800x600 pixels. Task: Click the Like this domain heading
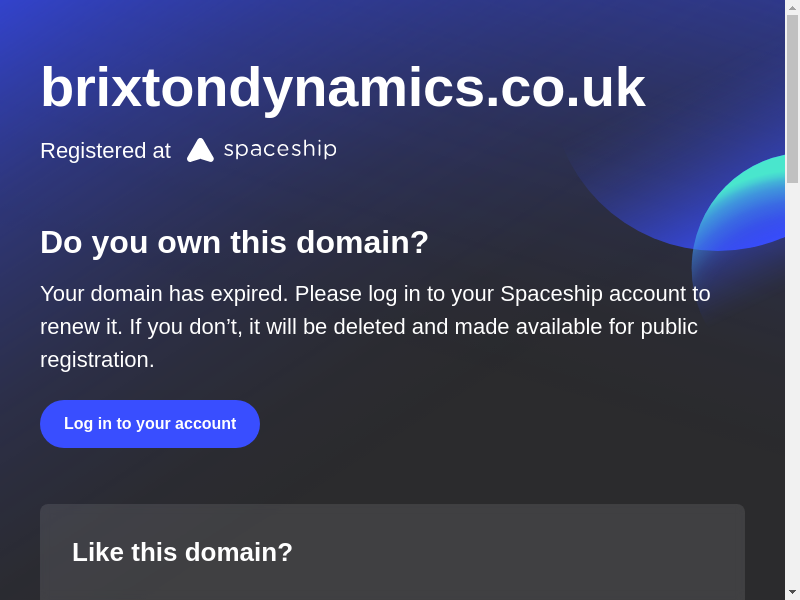click(182, 552)
